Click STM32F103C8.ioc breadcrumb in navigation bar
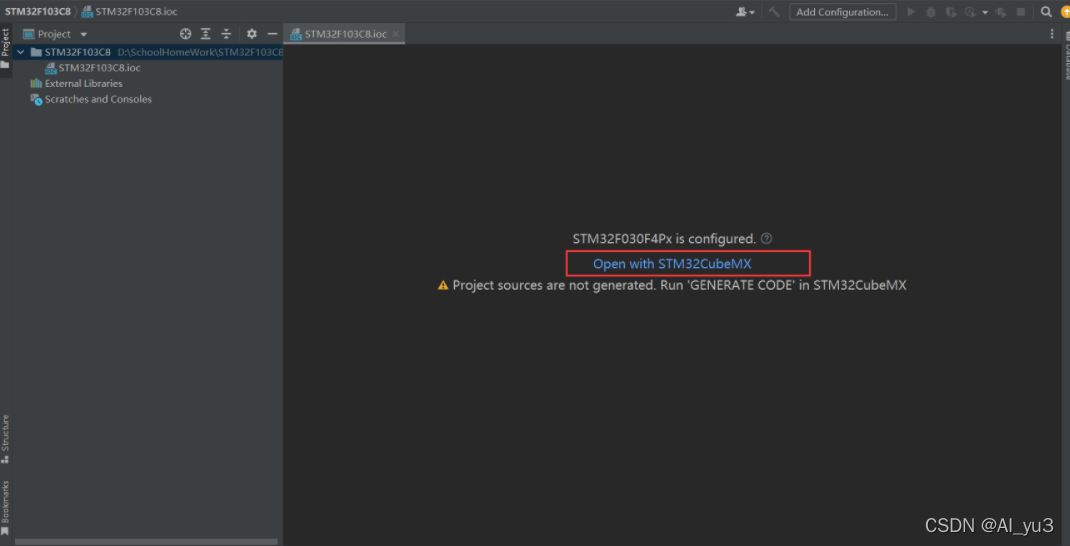This screenshot has height=546, width=1070. (130, 12)
